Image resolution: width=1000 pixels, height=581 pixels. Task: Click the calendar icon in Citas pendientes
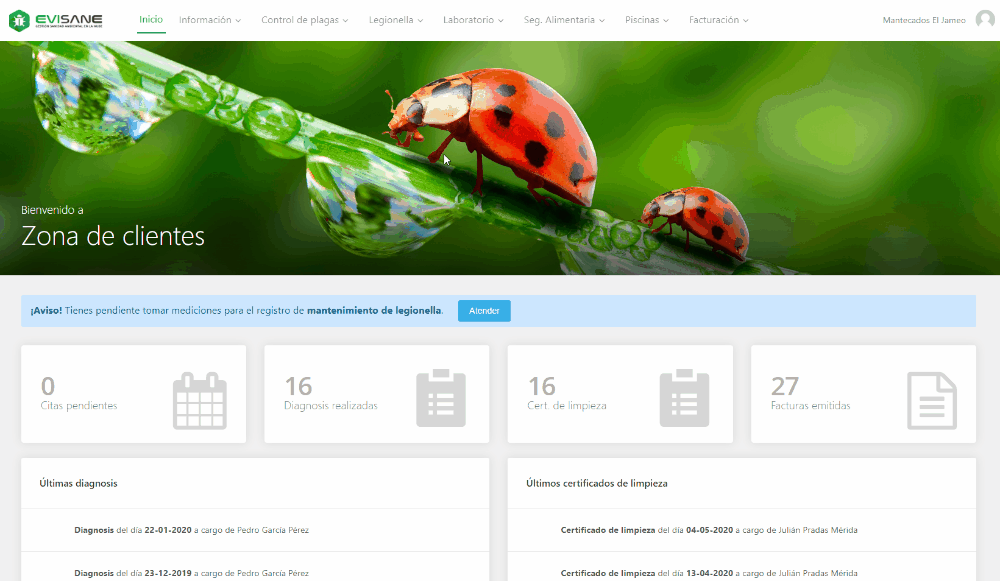199,400
